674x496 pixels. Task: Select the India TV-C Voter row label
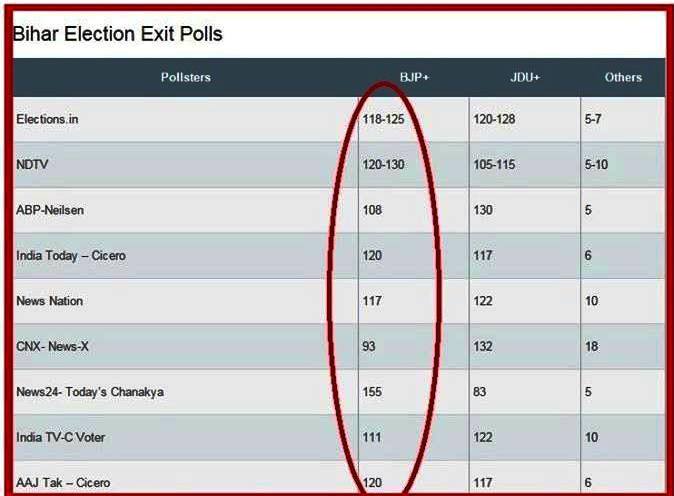[x=61, y=437]
